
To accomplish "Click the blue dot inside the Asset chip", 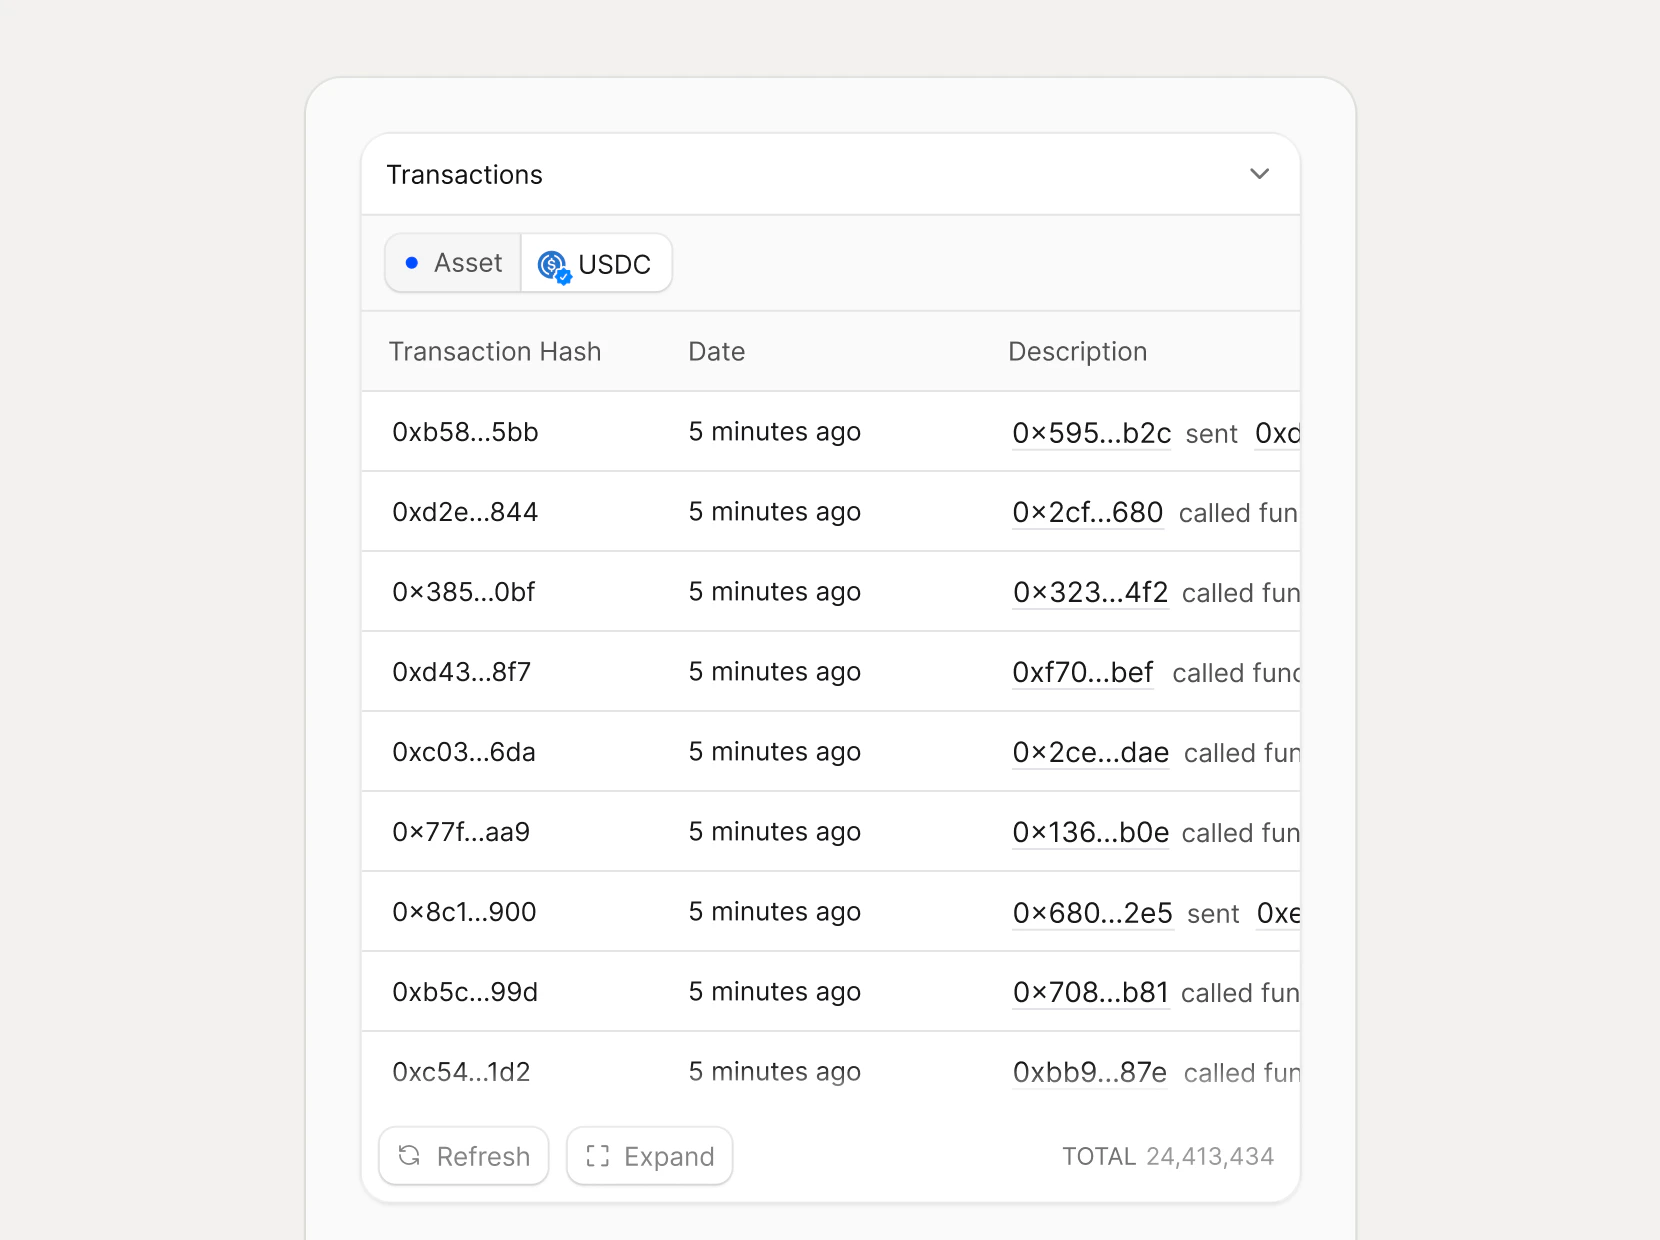I will pyautogui.click(x=412, y=263).
